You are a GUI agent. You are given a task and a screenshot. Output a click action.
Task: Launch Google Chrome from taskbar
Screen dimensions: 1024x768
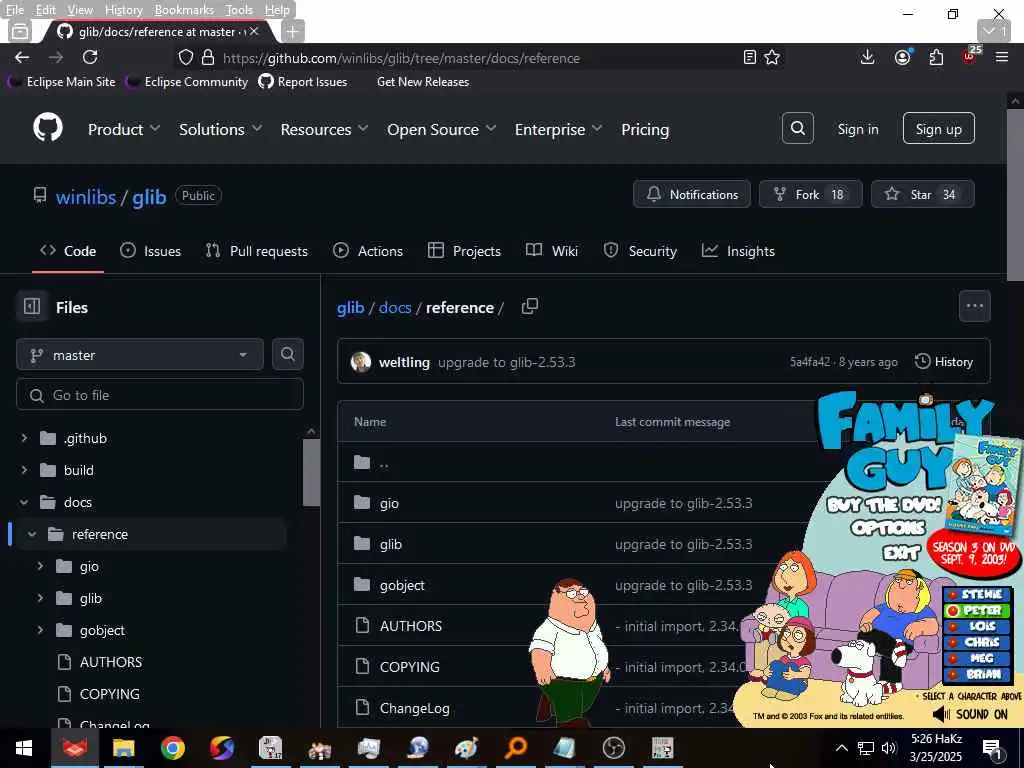[172, 748]
